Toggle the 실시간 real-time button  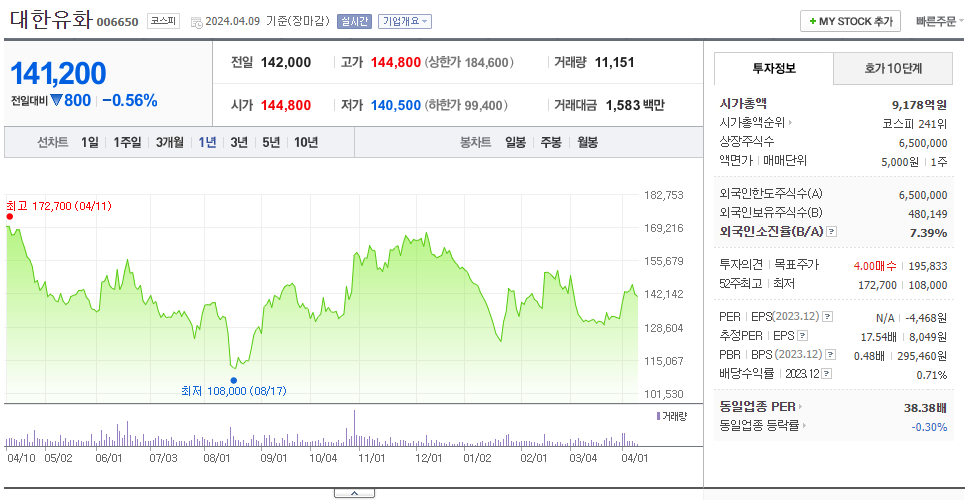pos(354,21)
